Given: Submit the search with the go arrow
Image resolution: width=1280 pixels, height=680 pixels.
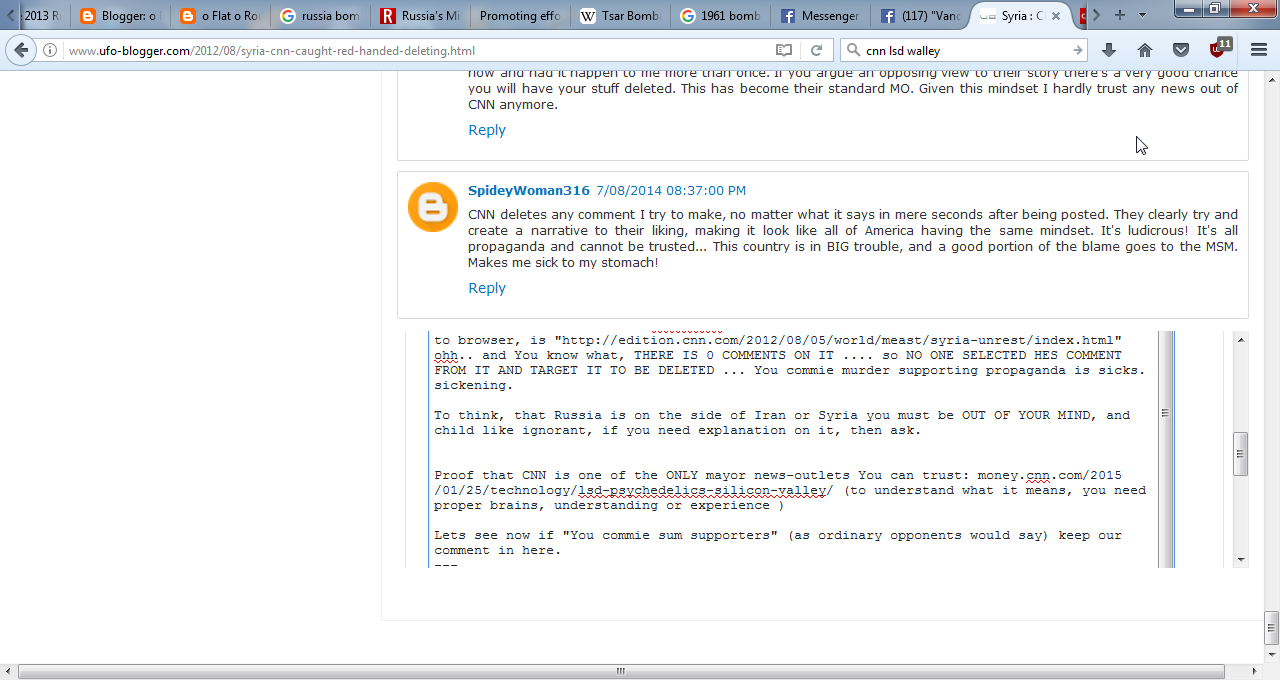Looking at the screenshot, I should tap(1077, 50).
